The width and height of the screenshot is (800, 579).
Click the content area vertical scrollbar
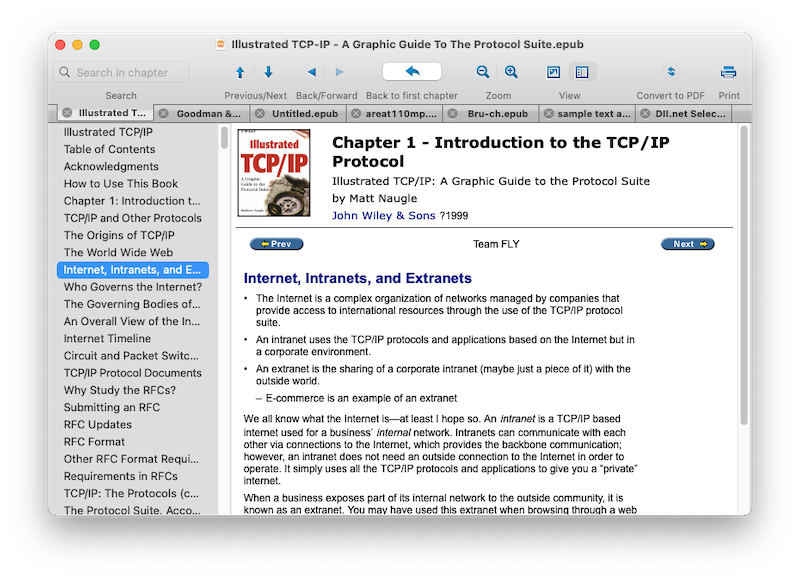[743, 300]
